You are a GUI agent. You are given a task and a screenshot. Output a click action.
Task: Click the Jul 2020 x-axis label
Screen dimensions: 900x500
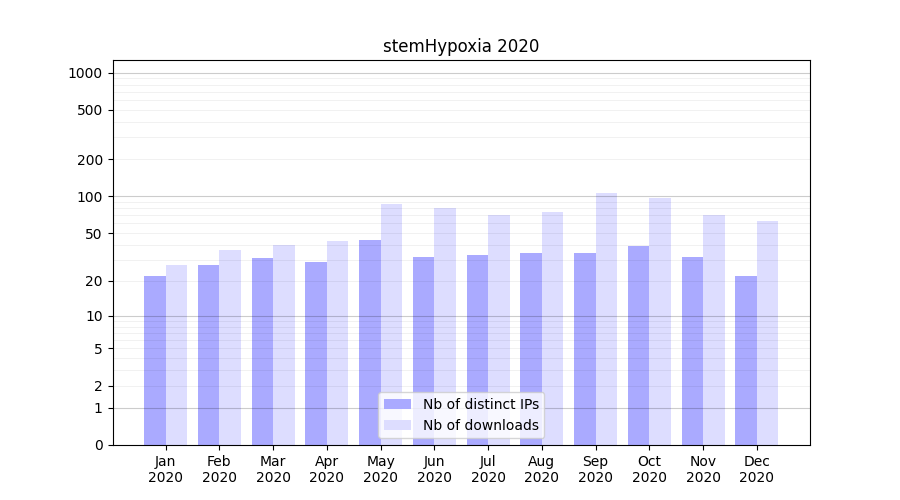click(x=488, y=469)
